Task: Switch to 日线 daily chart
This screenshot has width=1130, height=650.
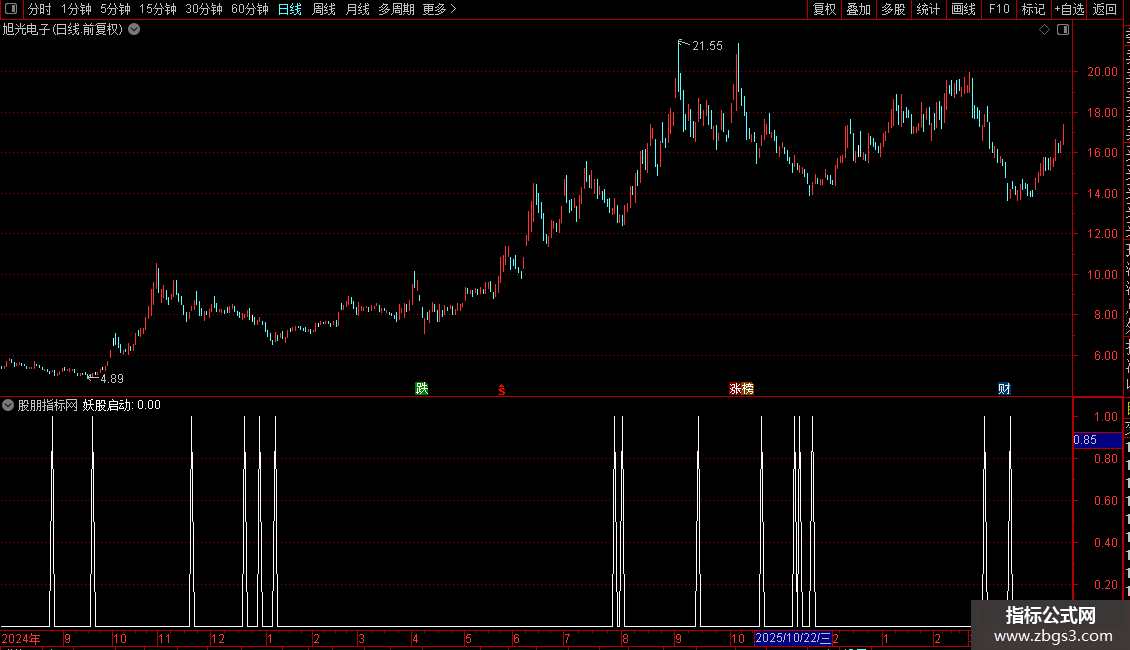Action: pos(290,9)
